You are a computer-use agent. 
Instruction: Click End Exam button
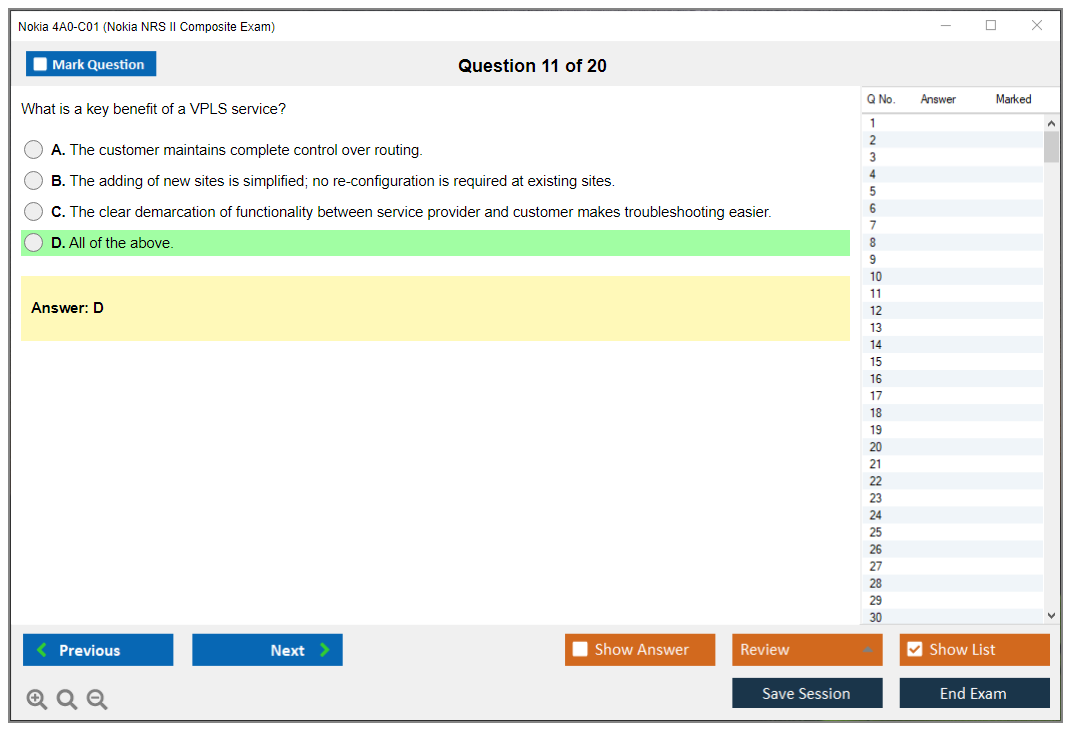(974, 694)
